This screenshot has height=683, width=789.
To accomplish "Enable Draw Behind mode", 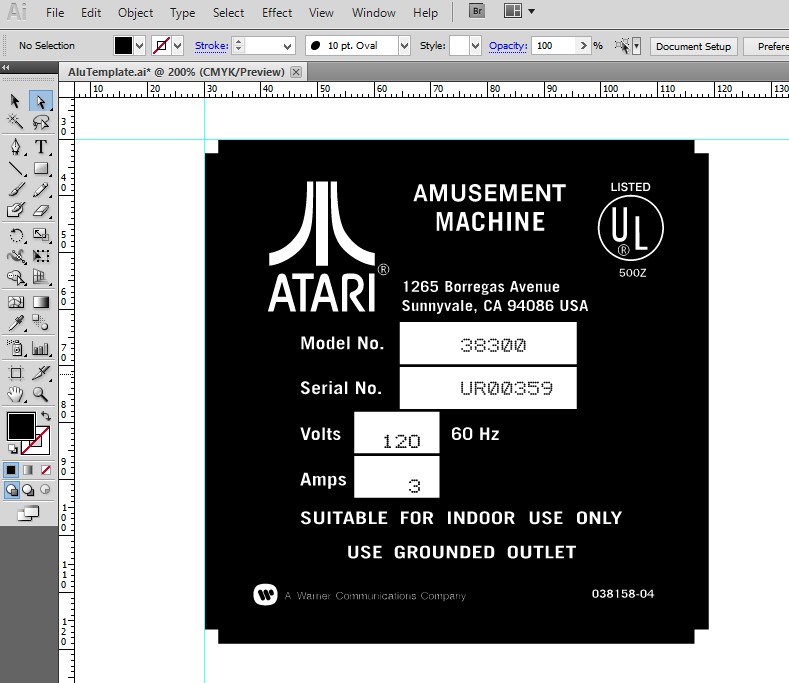I will [28, 490].
